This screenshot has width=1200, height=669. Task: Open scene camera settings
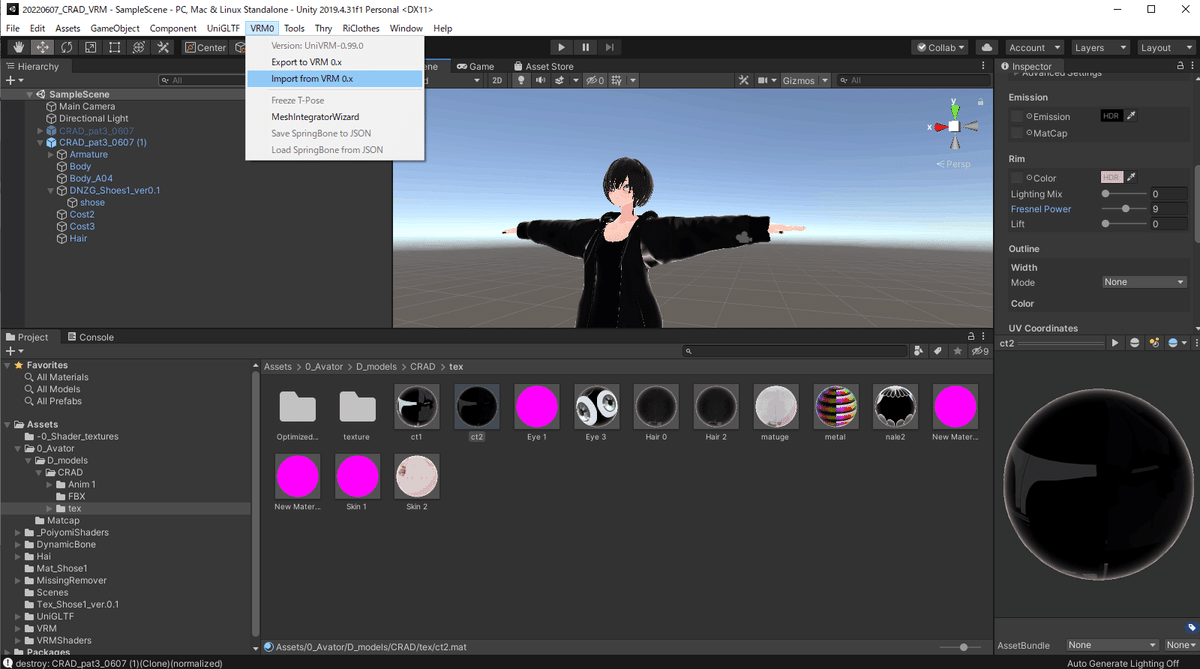click(x=767, y=80)
